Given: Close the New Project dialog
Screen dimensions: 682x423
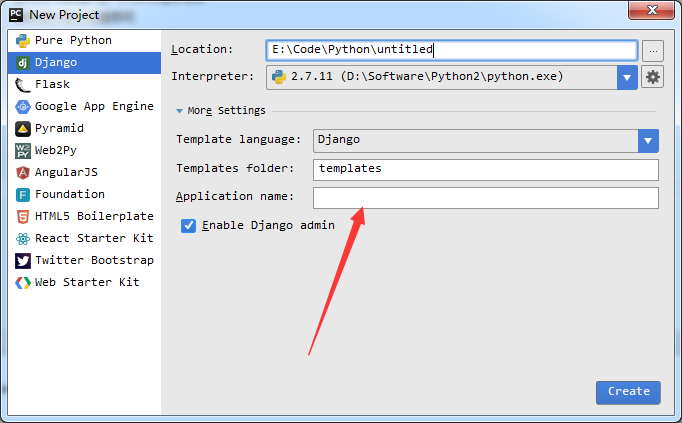Looking at the screenshot, I should (651, 10).
